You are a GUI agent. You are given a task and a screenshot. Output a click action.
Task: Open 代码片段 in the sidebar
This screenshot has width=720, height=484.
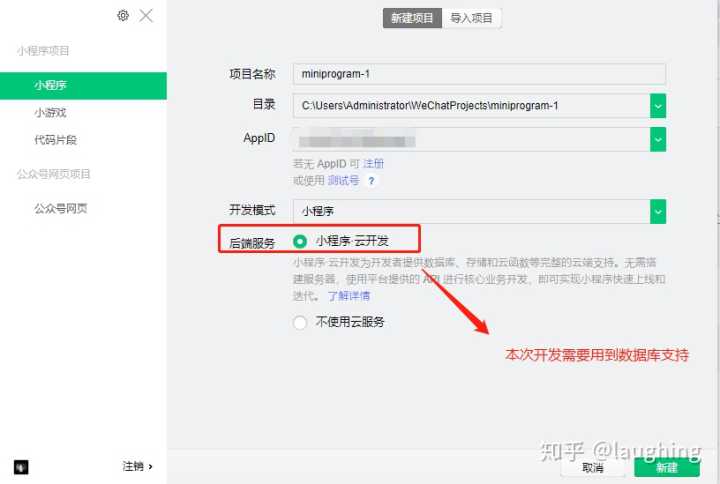[55, 140]
